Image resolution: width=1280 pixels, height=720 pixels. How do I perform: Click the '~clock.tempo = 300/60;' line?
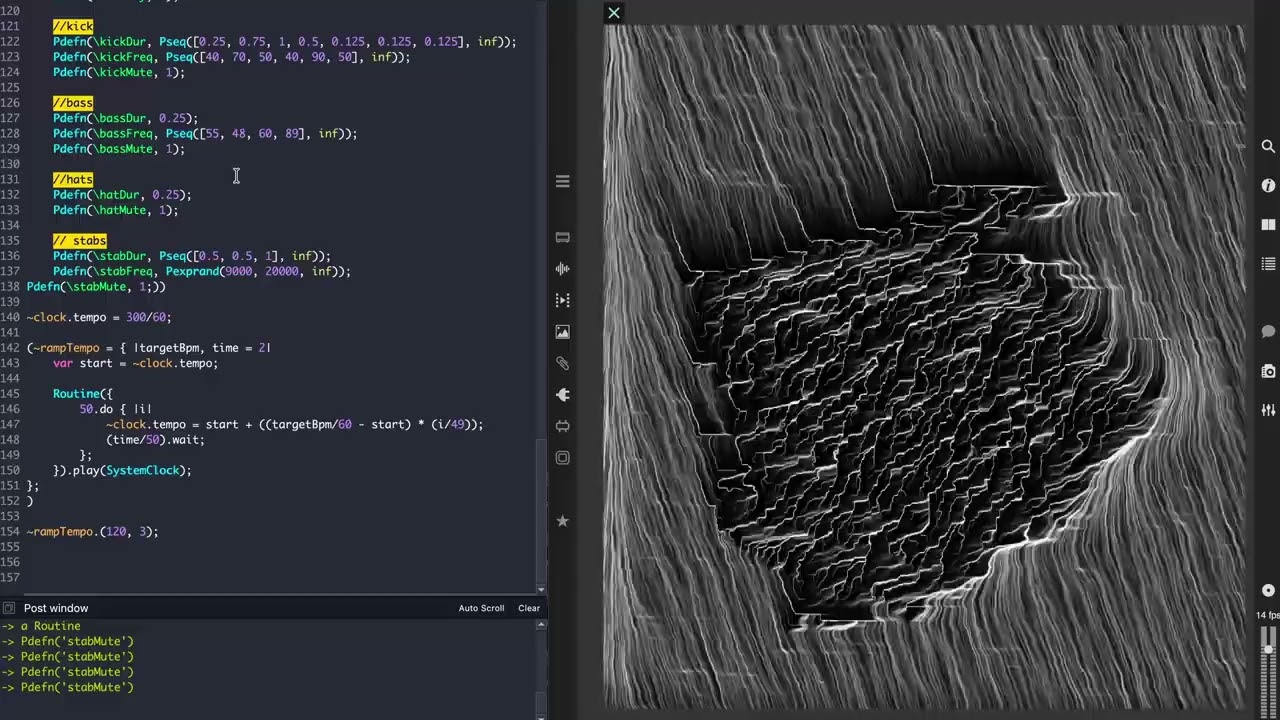click(99, 317)
